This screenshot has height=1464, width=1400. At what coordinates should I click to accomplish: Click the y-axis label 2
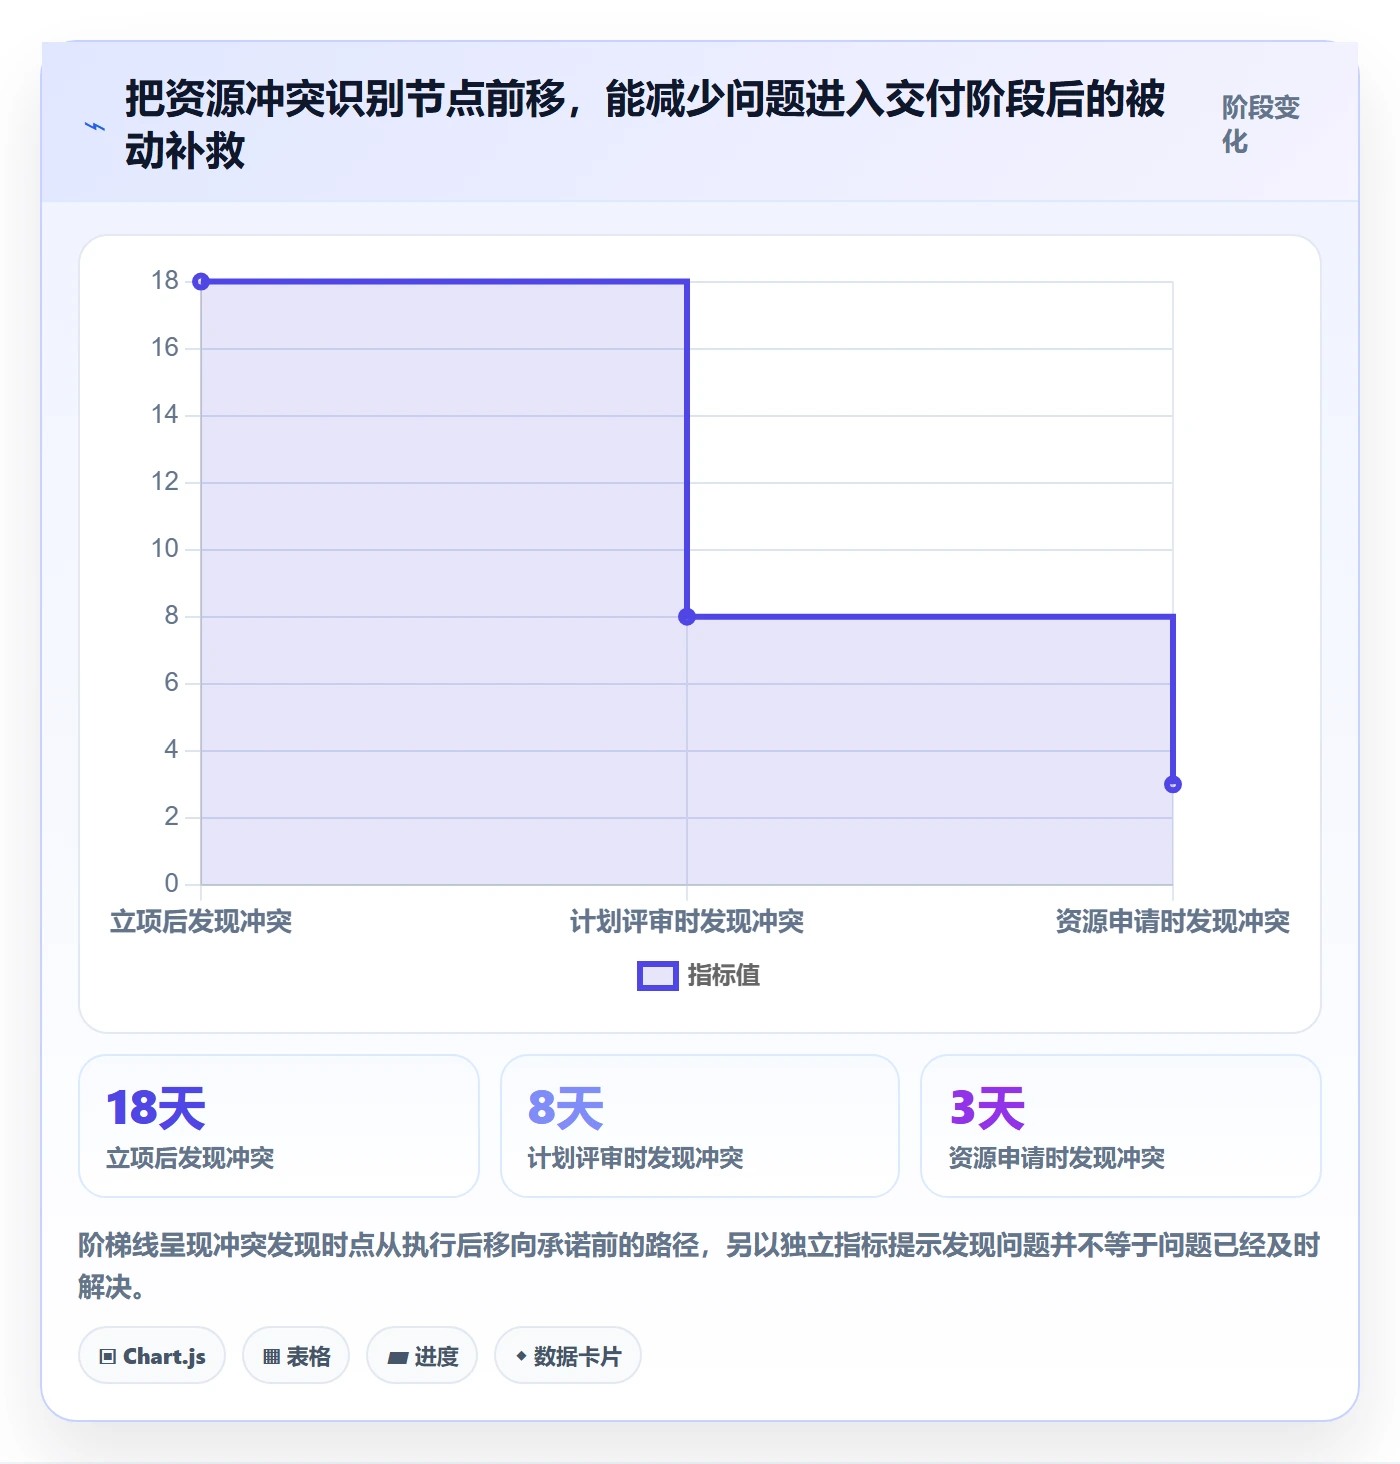172,817
